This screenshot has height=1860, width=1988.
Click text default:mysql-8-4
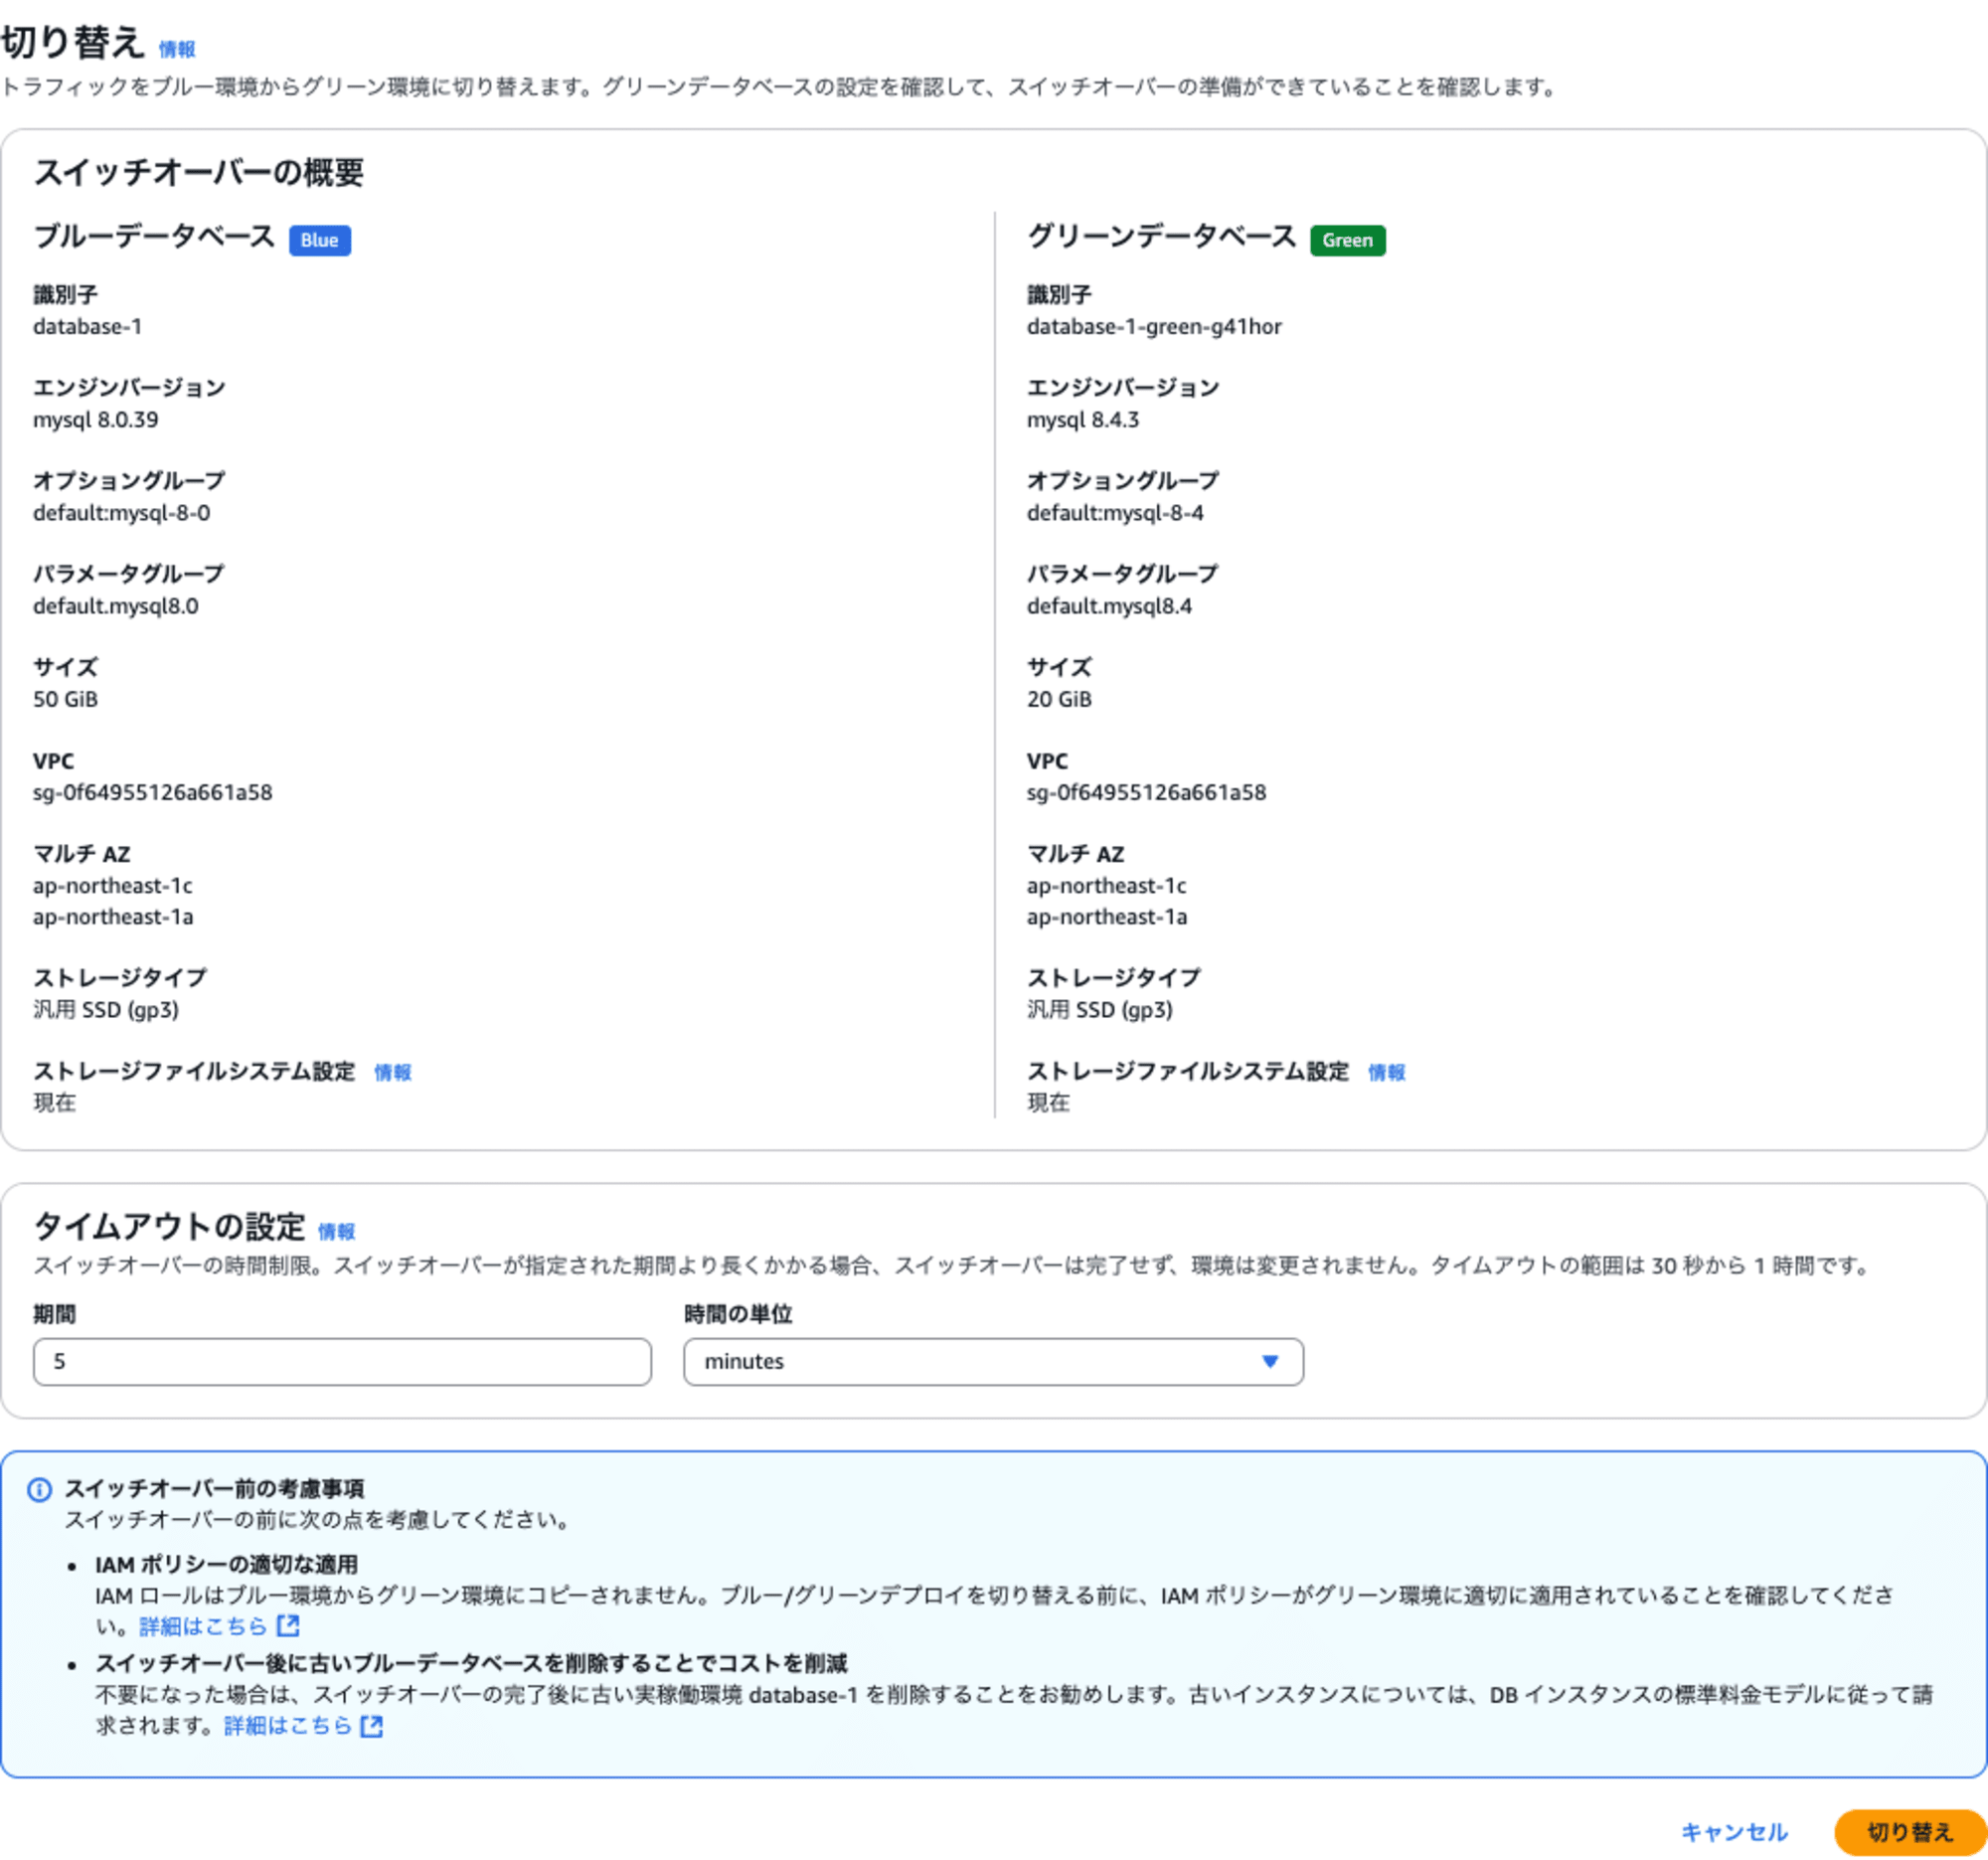click(1115, 512)
